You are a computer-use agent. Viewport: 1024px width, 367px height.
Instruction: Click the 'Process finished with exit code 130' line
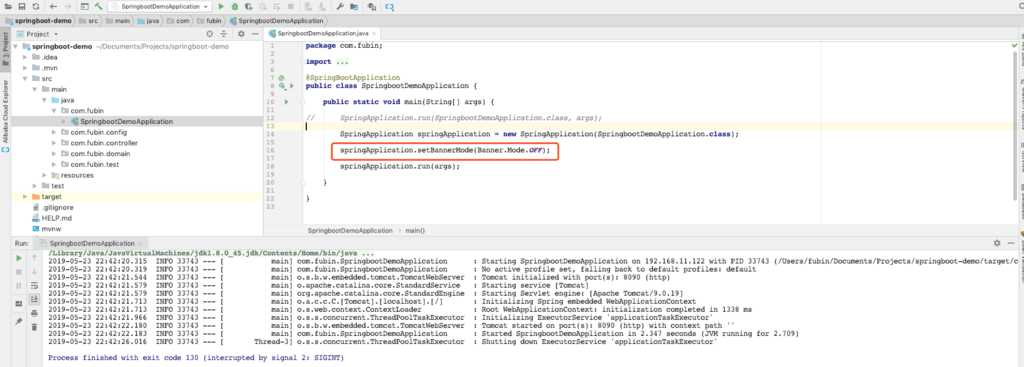pyautogui.click(x=196, y=358)
